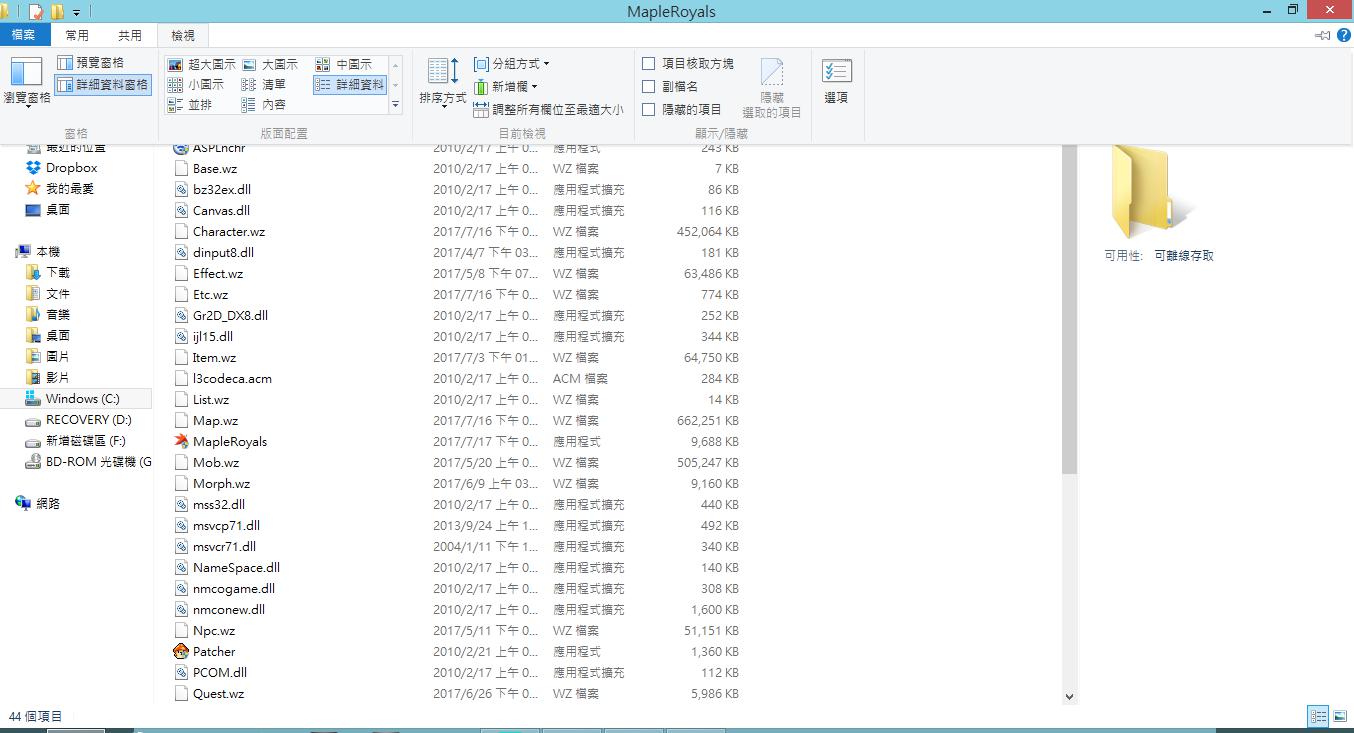Image resolution: width=1354 pixels, height=733 pixels.
Task: Select the l3codeca.acm file icon
Action: [181, 378]
